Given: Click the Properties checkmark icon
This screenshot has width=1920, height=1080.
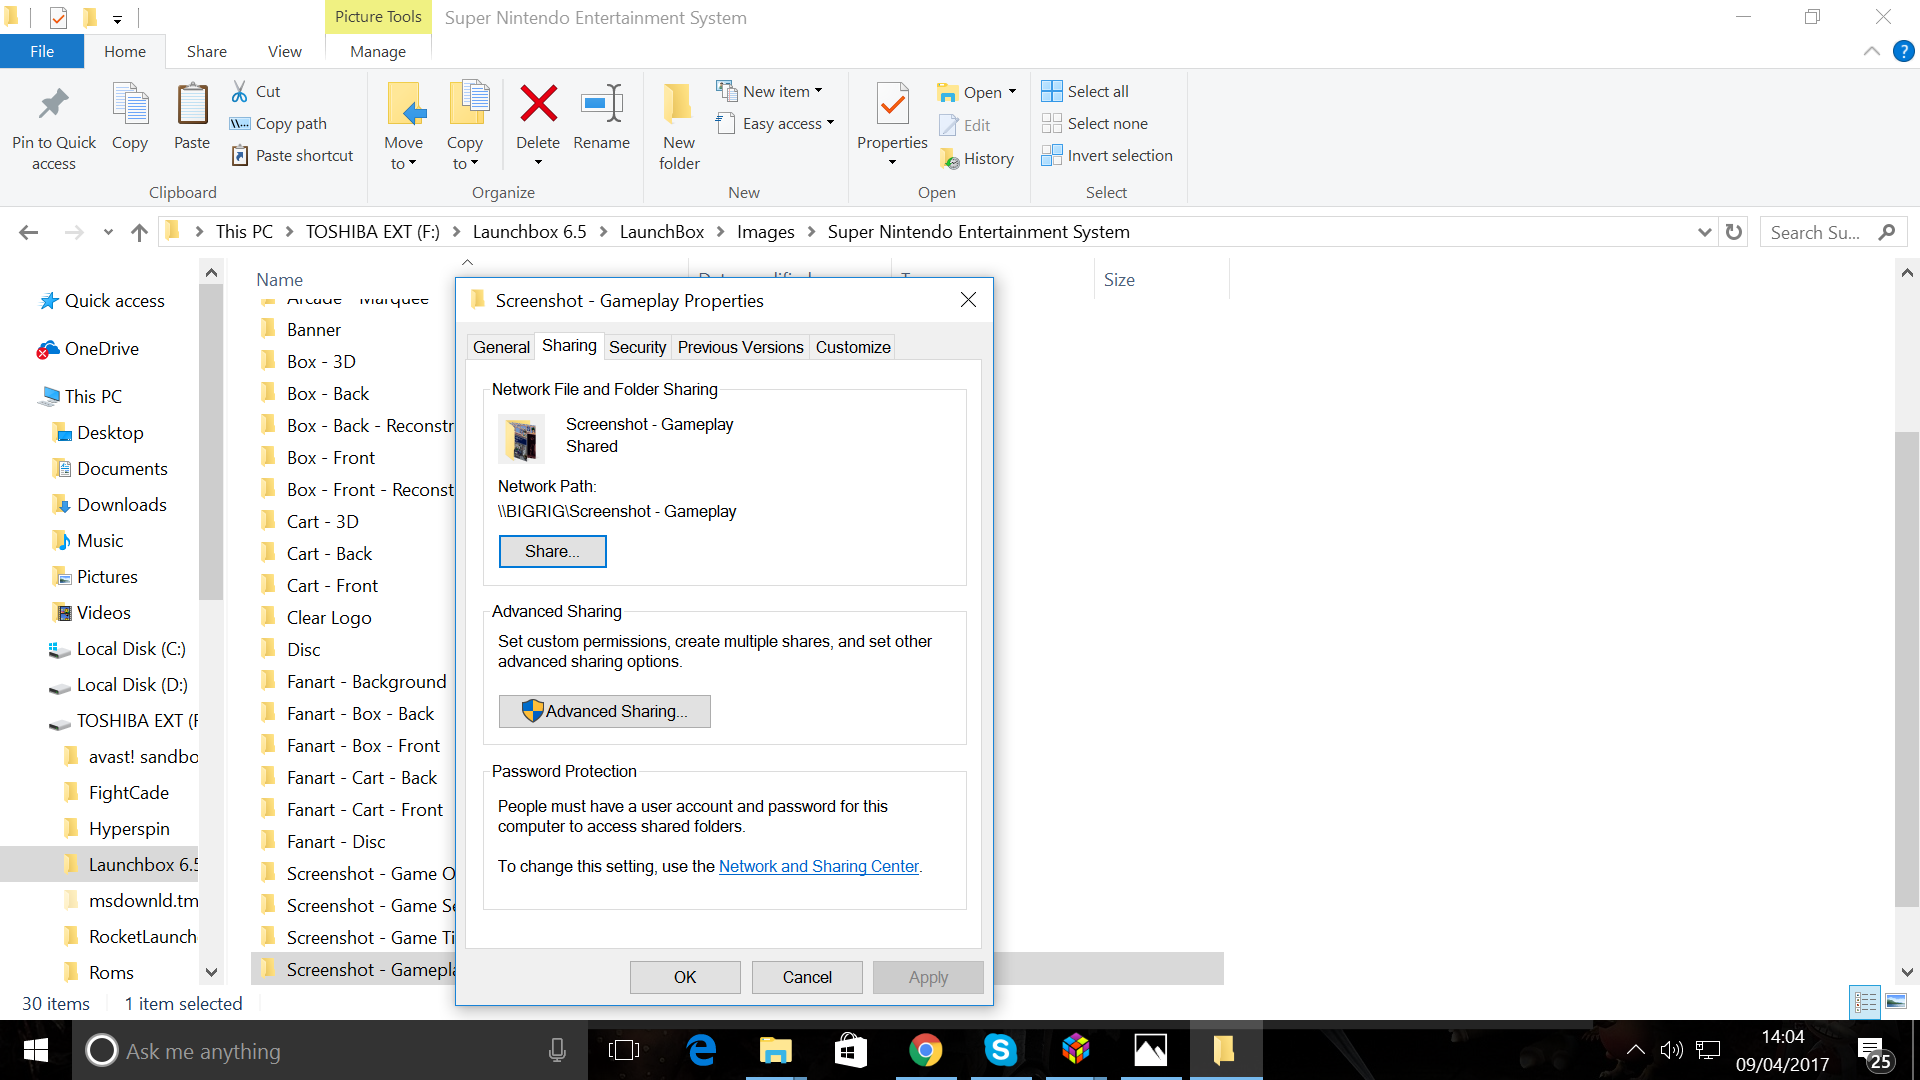Looking at the screenshot, I should coord(892,104).
